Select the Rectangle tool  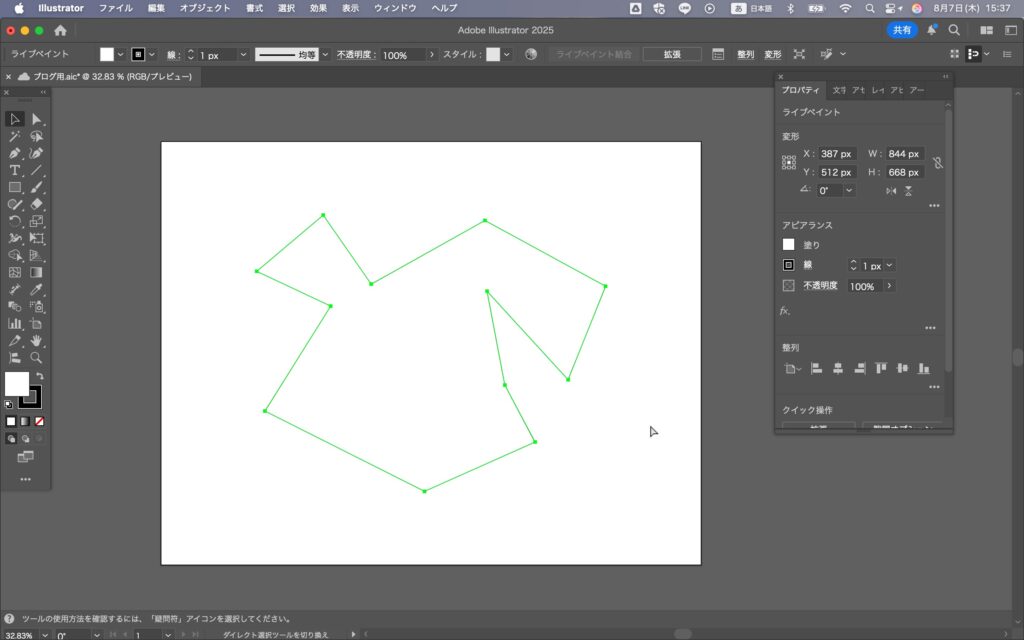coord(15,187)
